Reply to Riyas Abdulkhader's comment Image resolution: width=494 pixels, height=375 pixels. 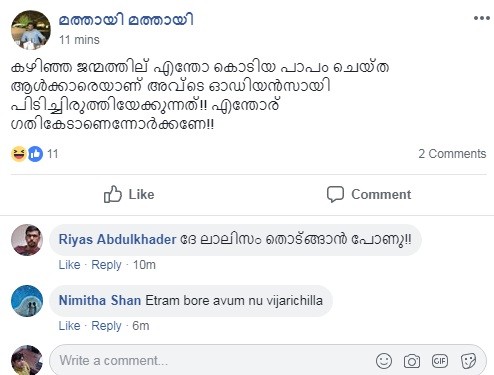click(x=106, y=265)
